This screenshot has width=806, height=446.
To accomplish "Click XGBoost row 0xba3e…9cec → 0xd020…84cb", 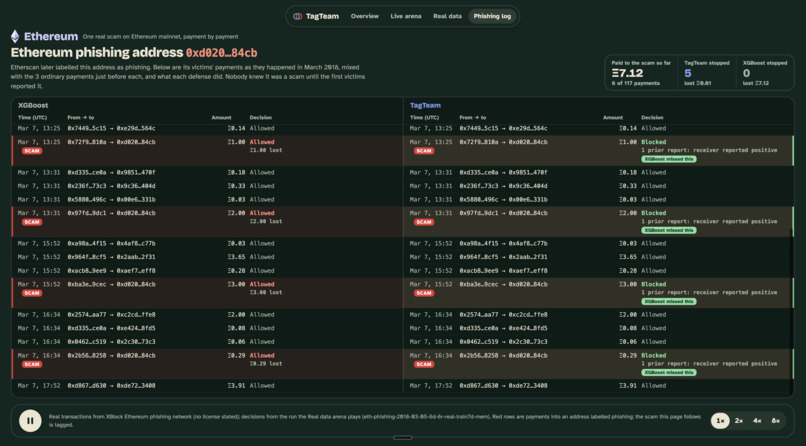I will pyautogui.click(x=207, y=293).
